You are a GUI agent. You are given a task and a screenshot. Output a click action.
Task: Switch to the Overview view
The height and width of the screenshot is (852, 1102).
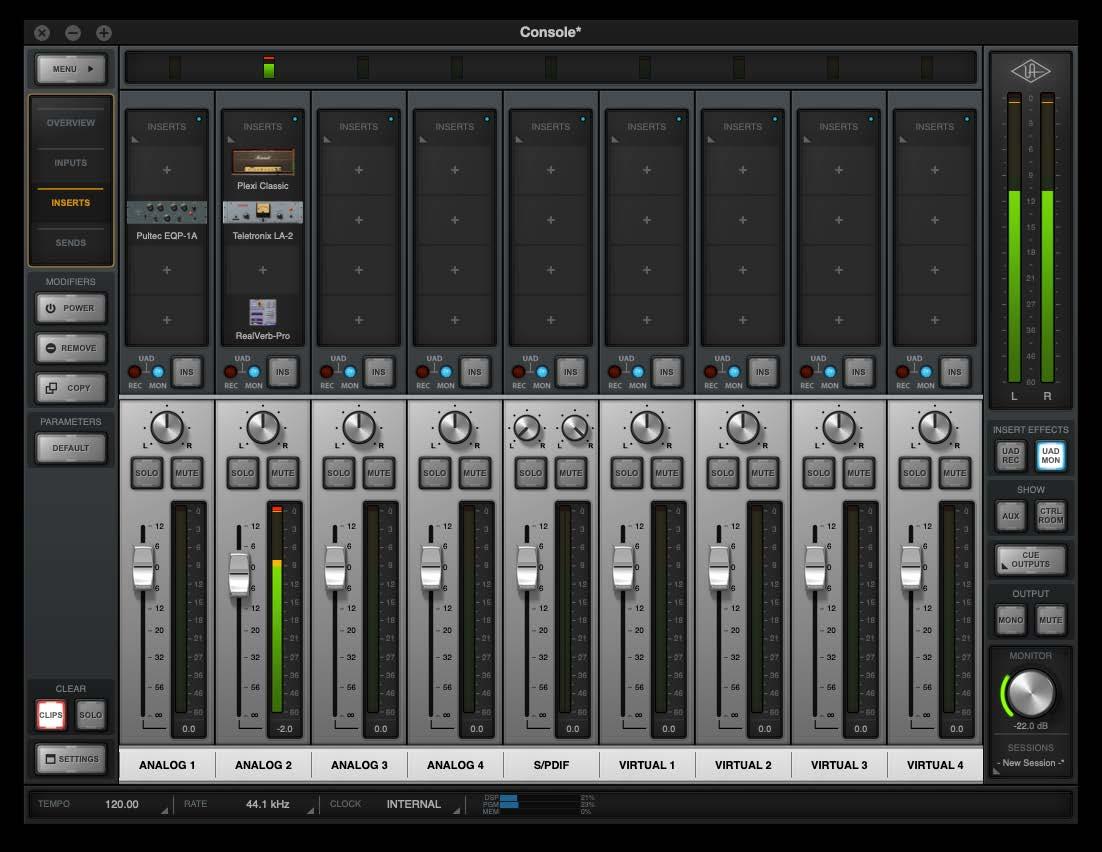71,123
